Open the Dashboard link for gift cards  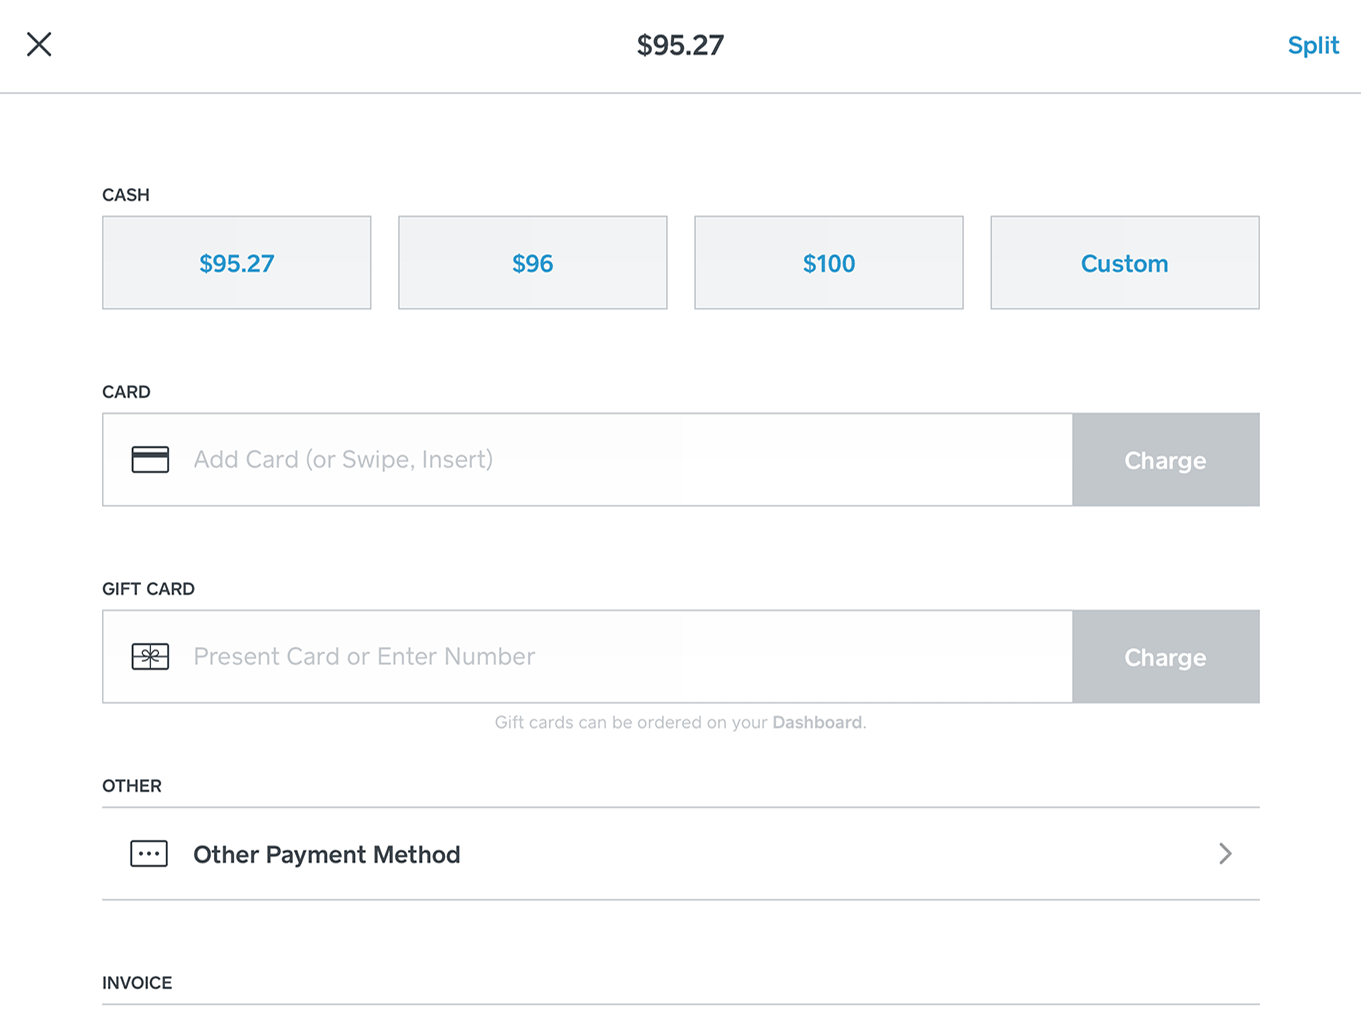tap(816, 722)
